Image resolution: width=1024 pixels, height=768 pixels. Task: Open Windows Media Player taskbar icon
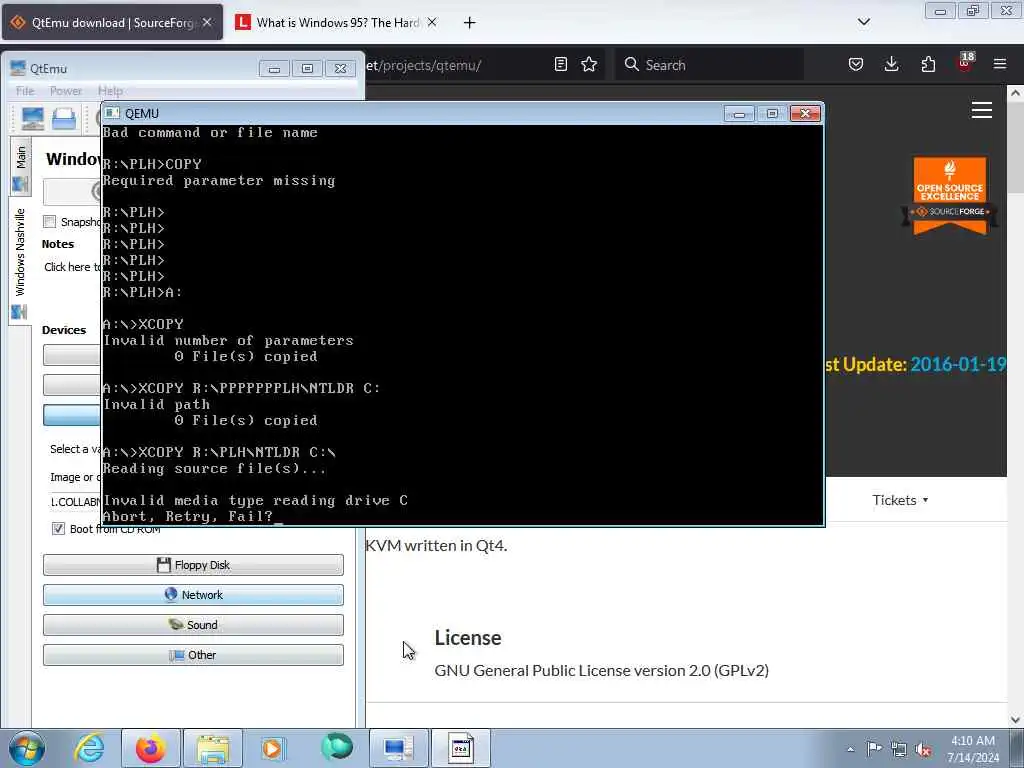click(x=274, y=748)
